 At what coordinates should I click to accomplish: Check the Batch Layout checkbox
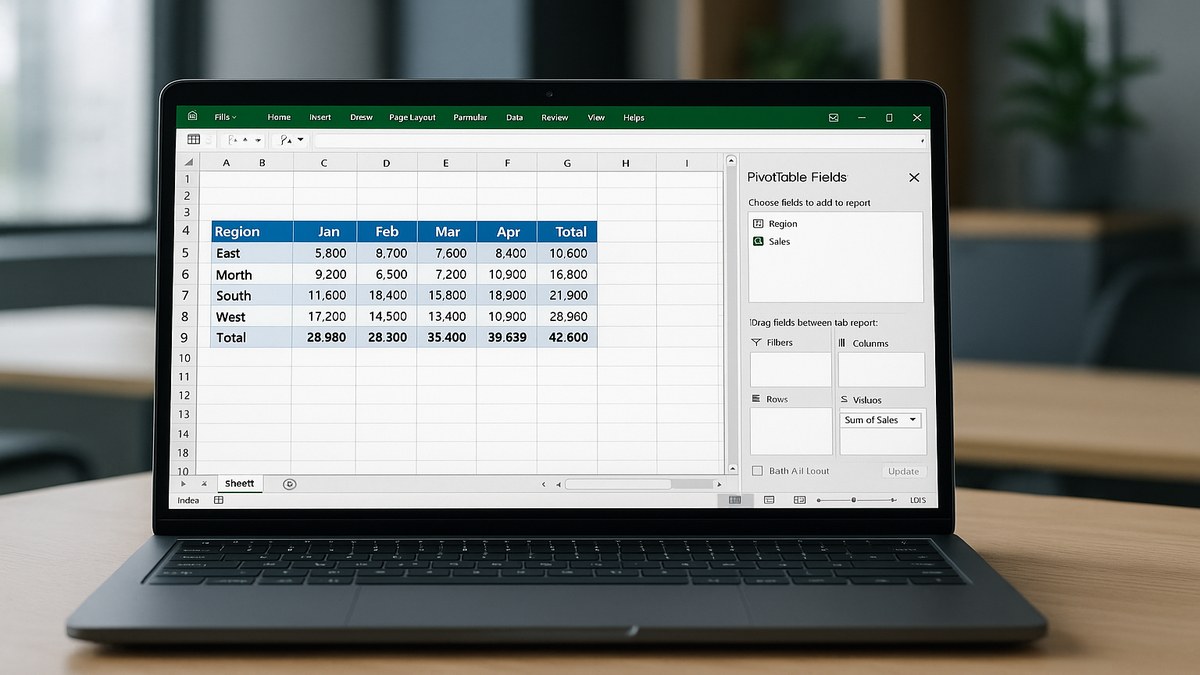[756, 470]
